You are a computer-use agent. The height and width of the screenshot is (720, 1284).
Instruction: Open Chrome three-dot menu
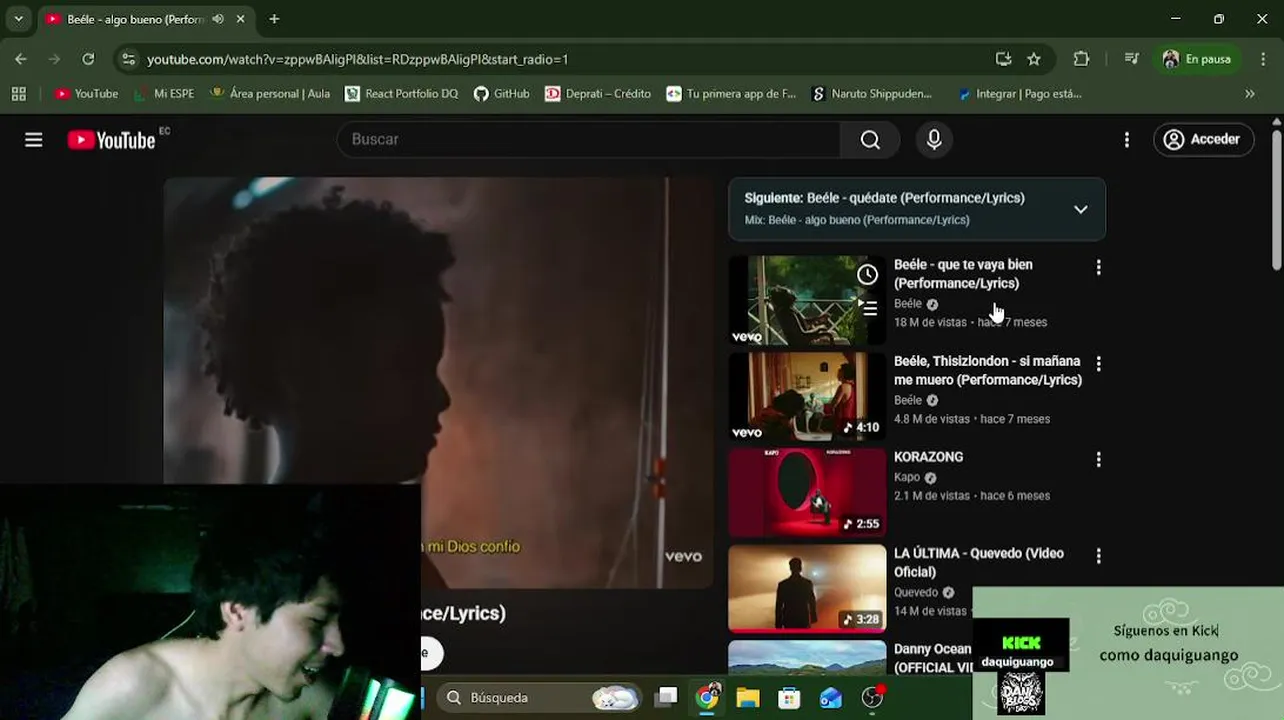pyautogui.click(x=1263, y=59)
